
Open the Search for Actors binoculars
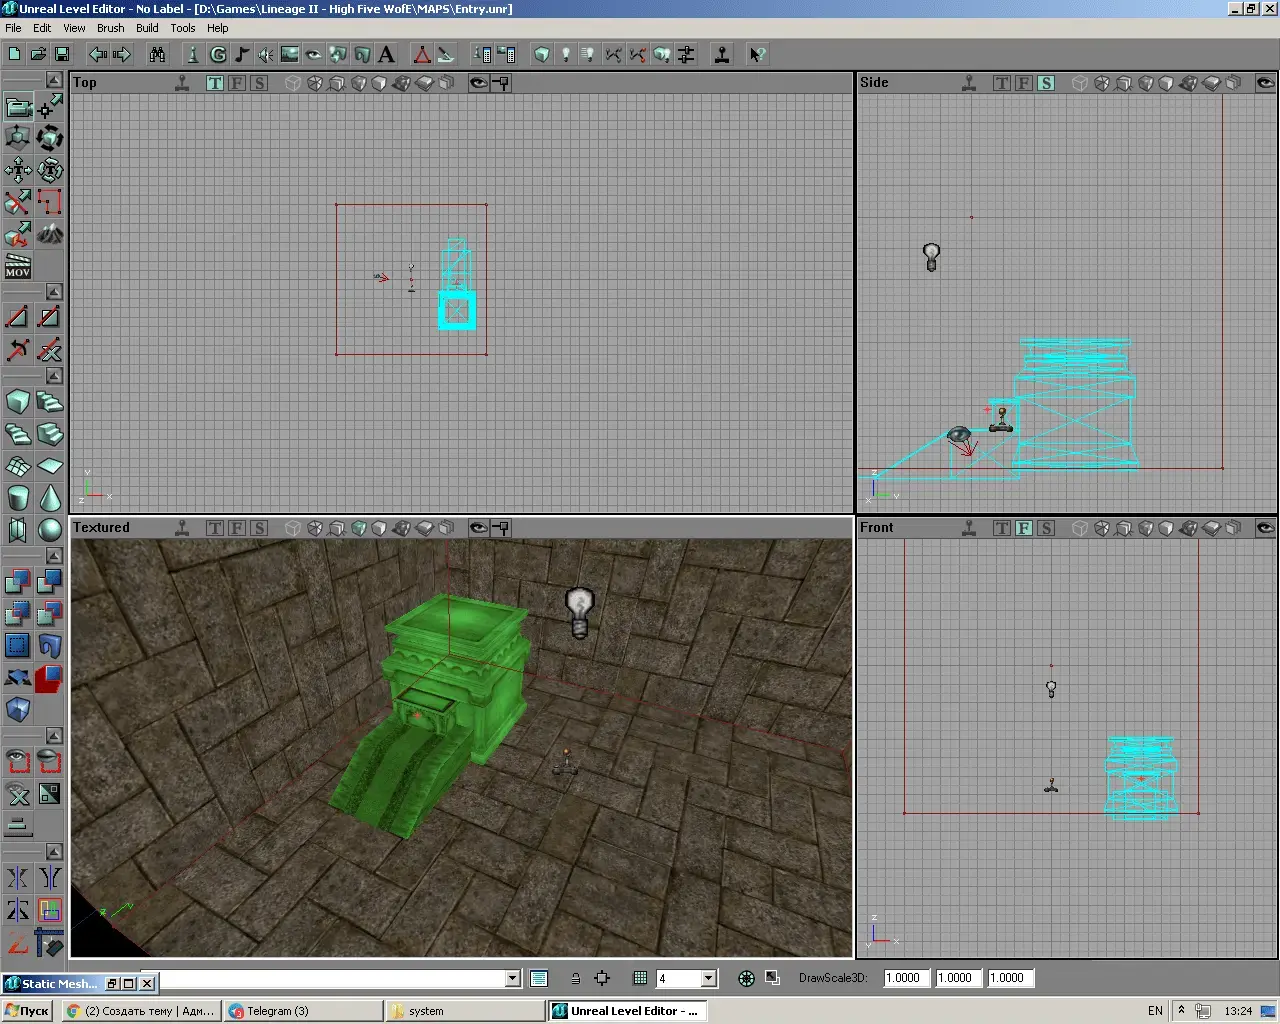point(157,55)
